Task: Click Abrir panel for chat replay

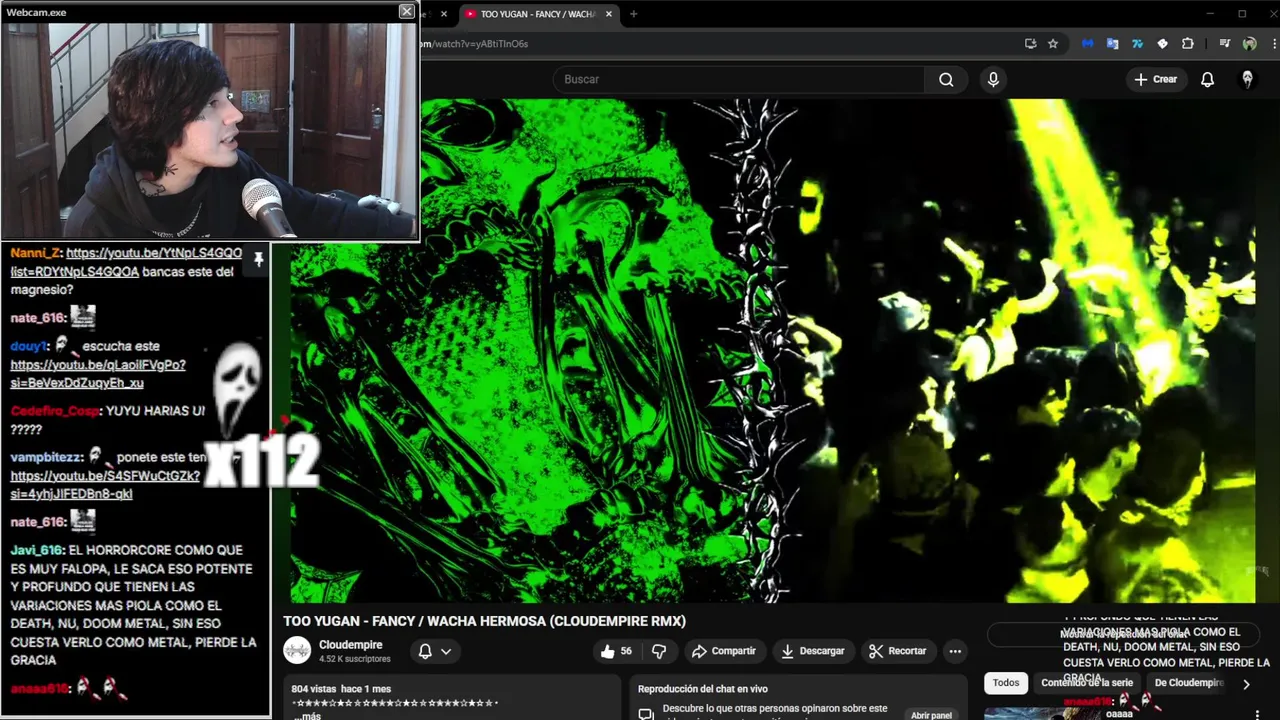Action: 931,715
